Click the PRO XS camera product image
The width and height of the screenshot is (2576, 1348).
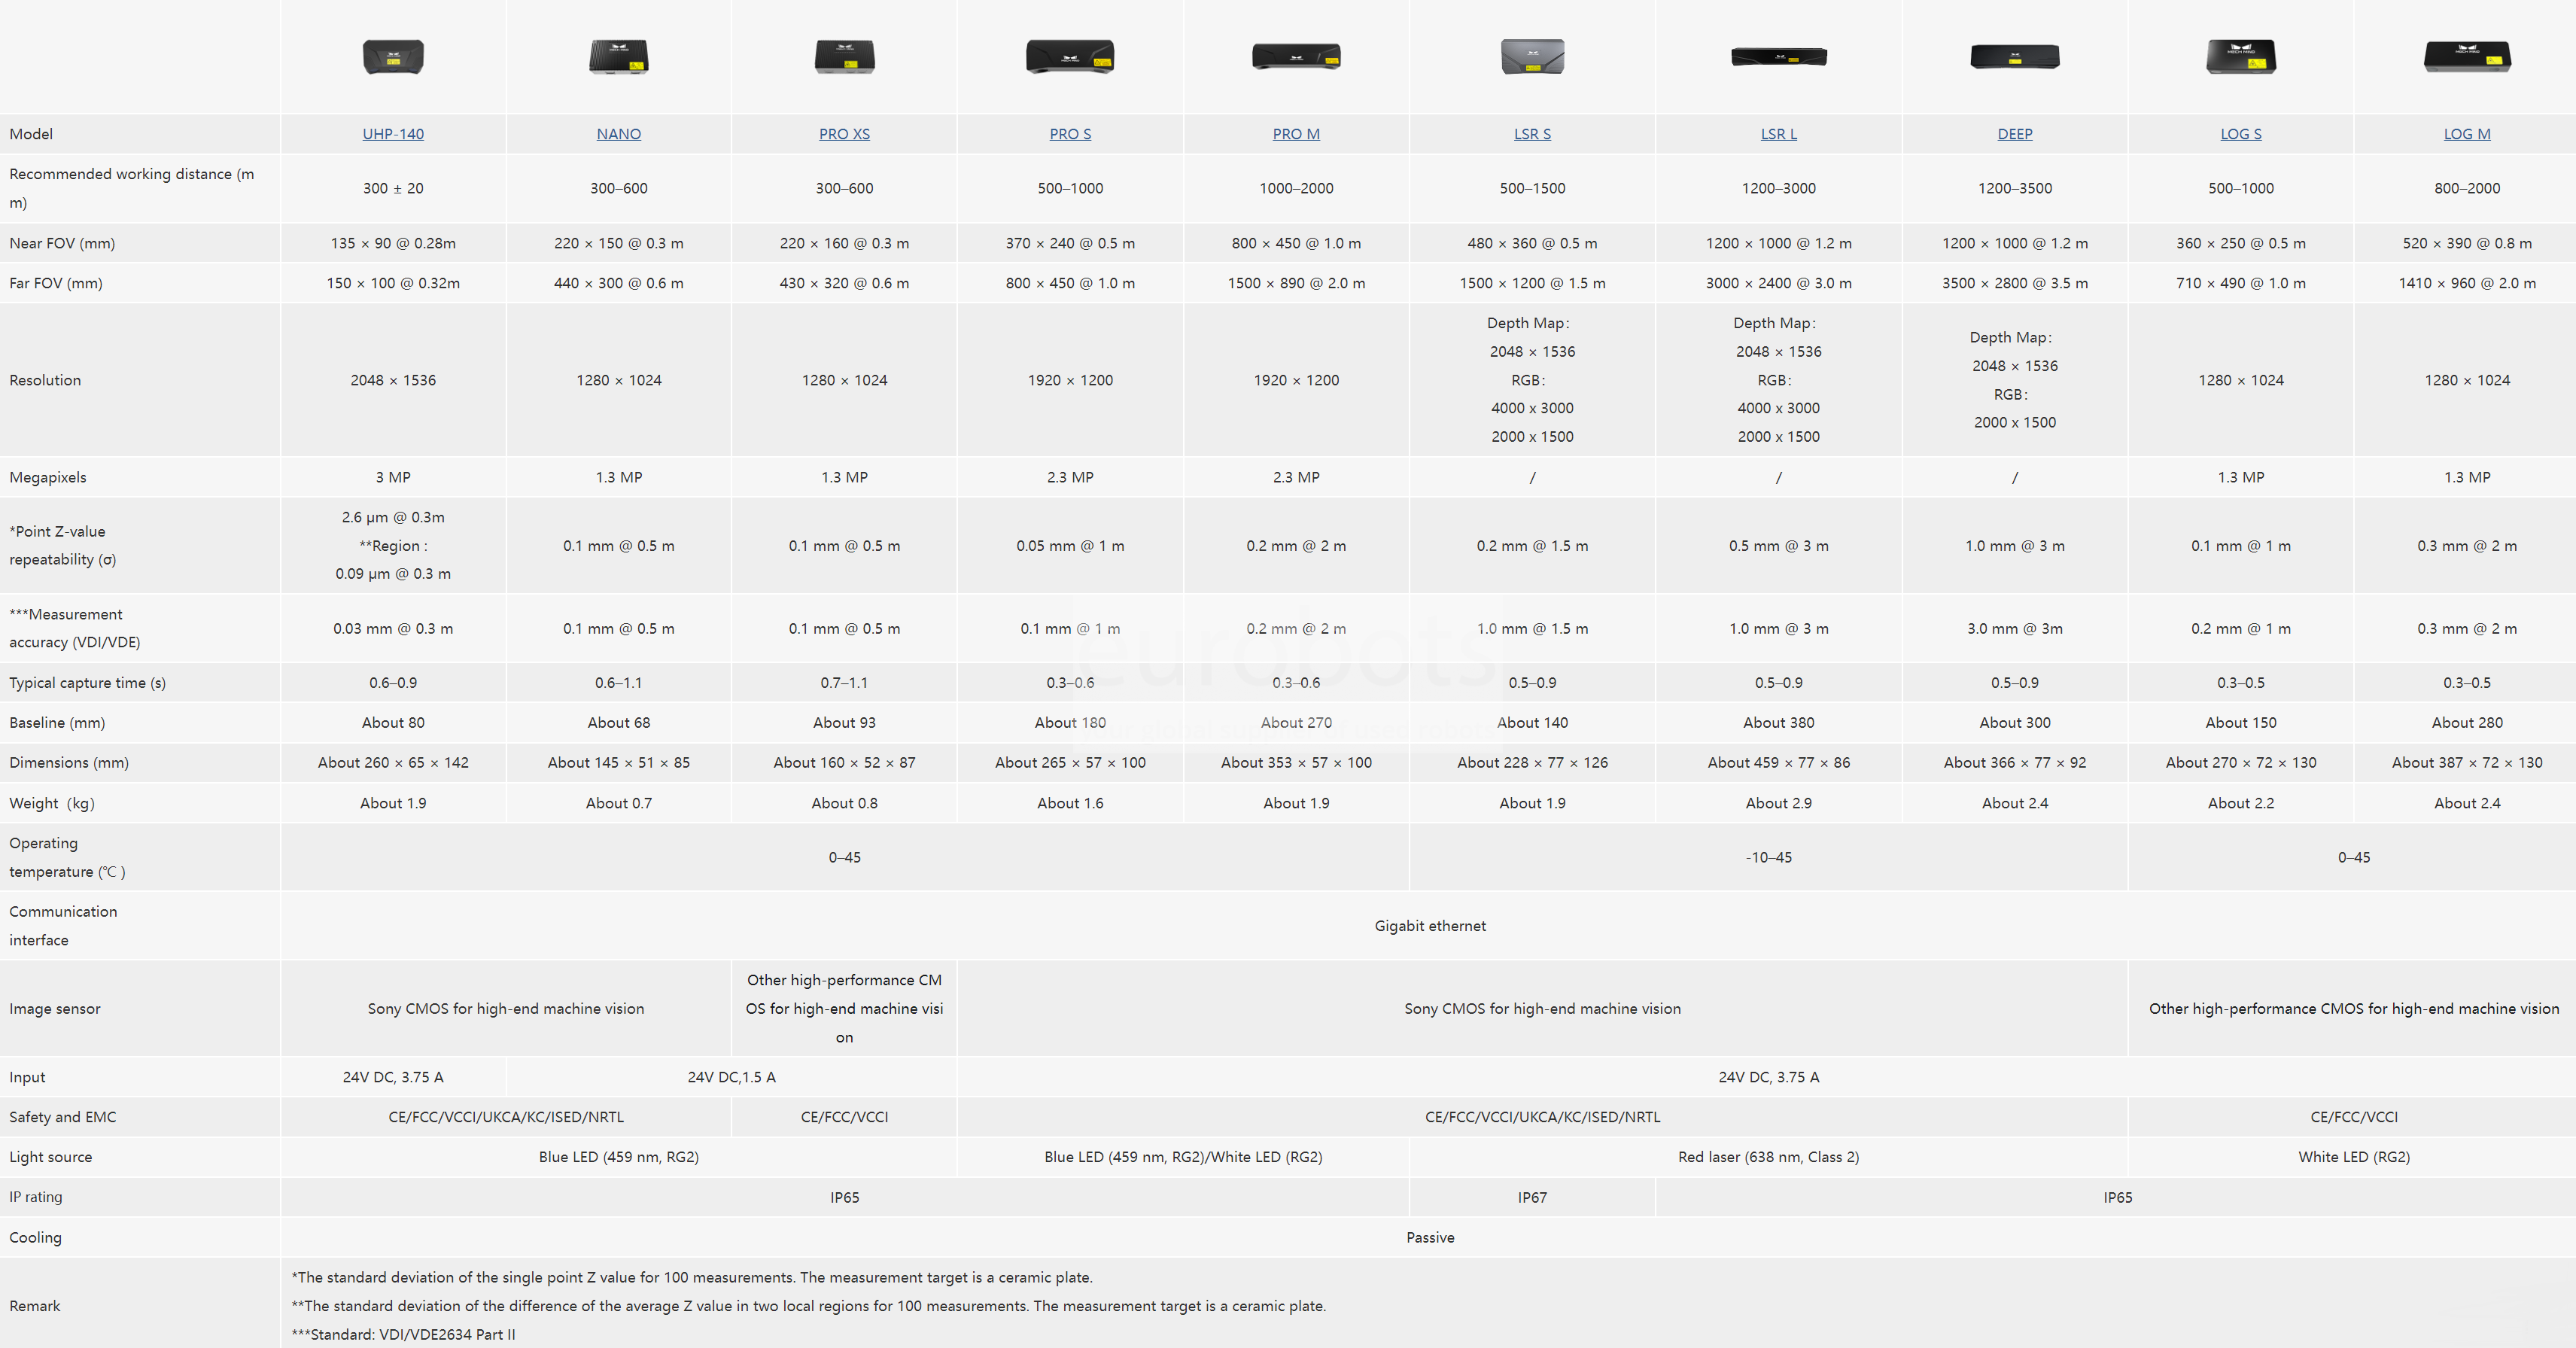[845, 57]
